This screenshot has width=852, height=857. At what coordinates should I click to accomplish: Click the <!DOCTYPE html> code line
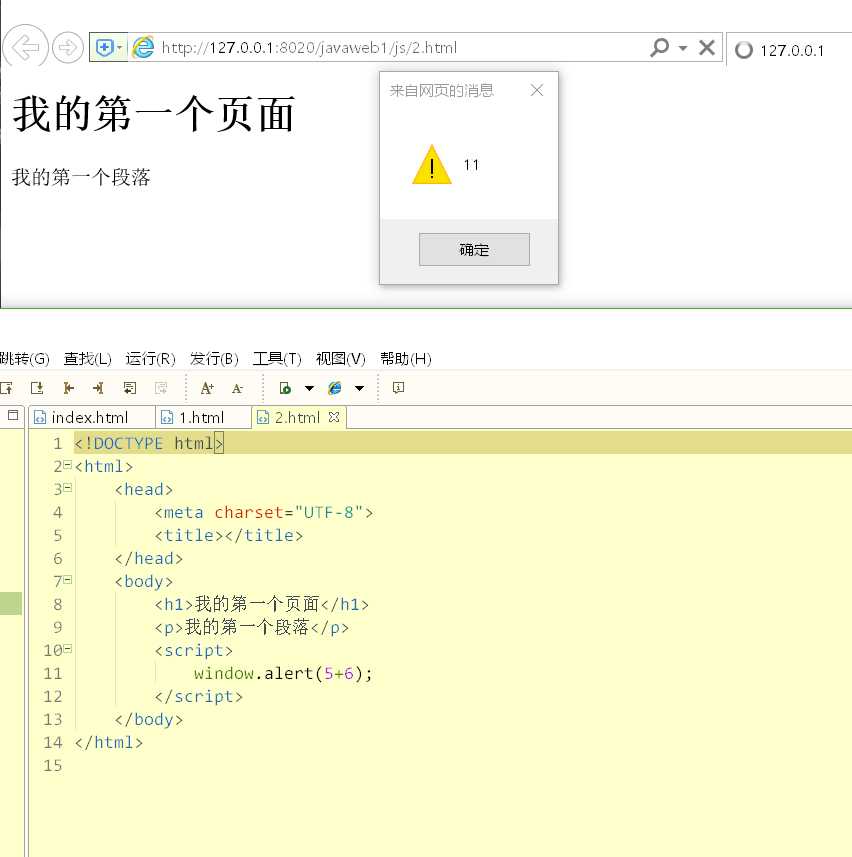coord(149,443)
